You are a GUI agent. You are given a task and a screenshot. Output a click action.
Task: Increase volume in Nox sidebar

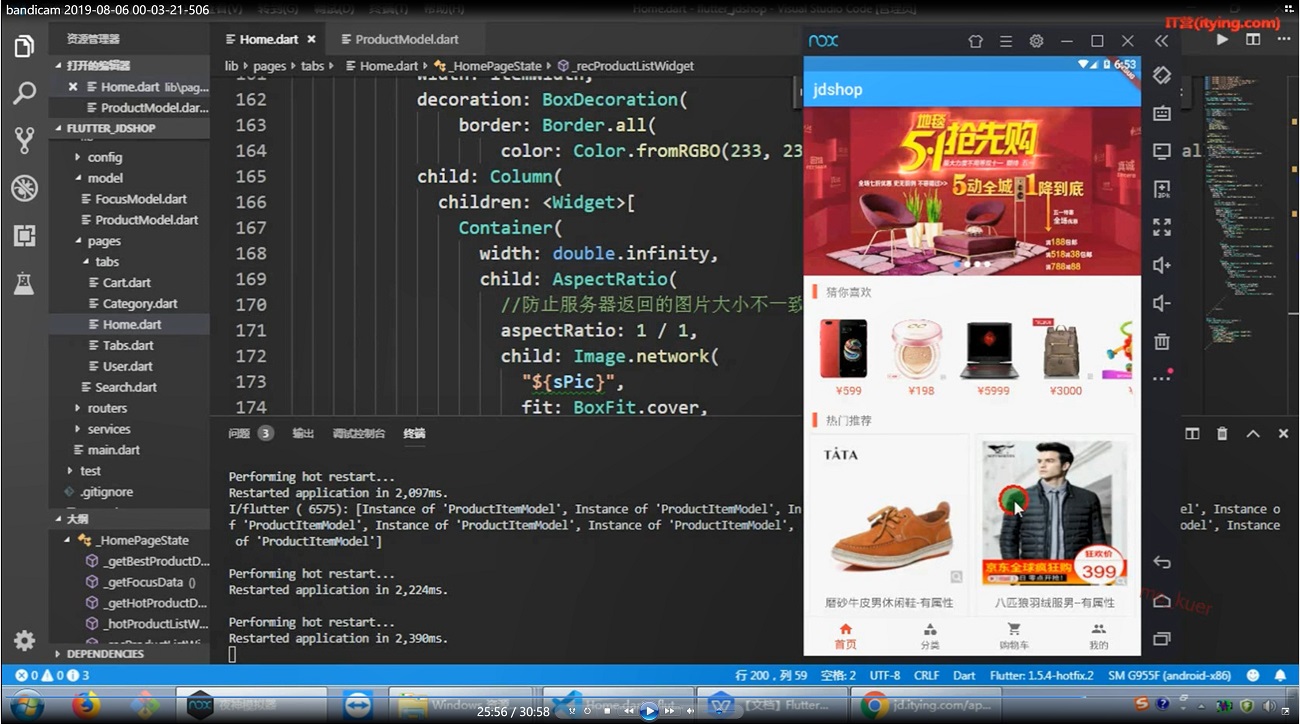1161,266
